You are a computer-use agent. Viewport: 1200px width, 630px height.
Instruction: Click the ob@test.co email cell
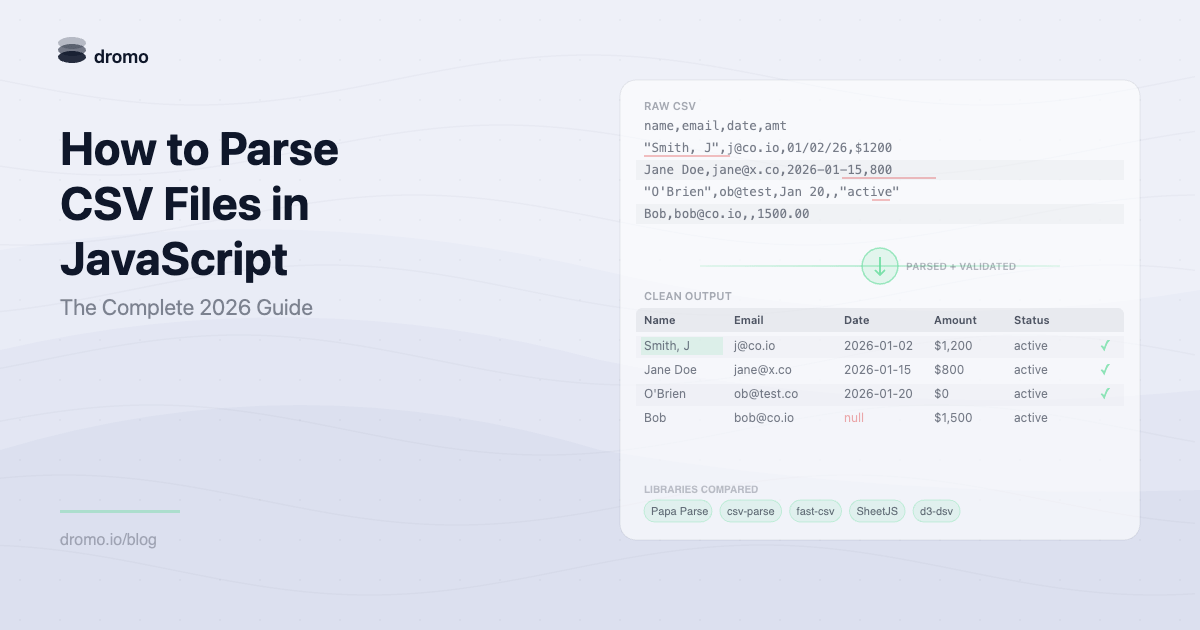tap(766, 394)
